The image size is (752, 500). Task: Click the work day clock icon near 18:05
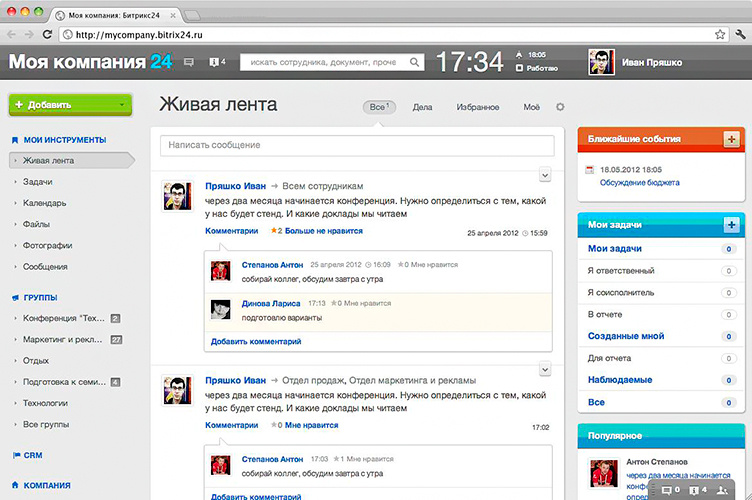[519, 55]
